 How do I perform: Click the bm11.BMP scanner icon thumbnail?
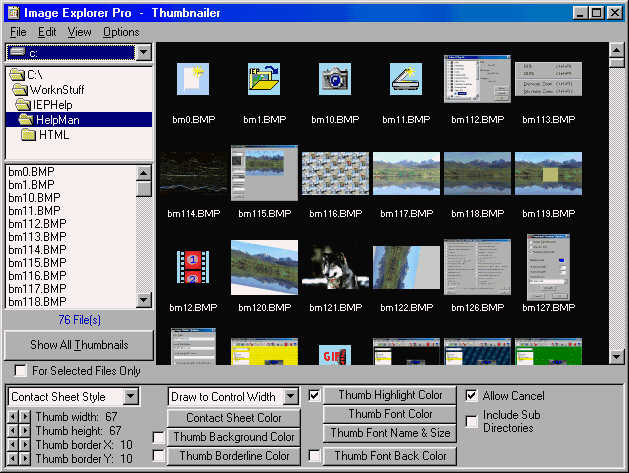tap(406, 79)
